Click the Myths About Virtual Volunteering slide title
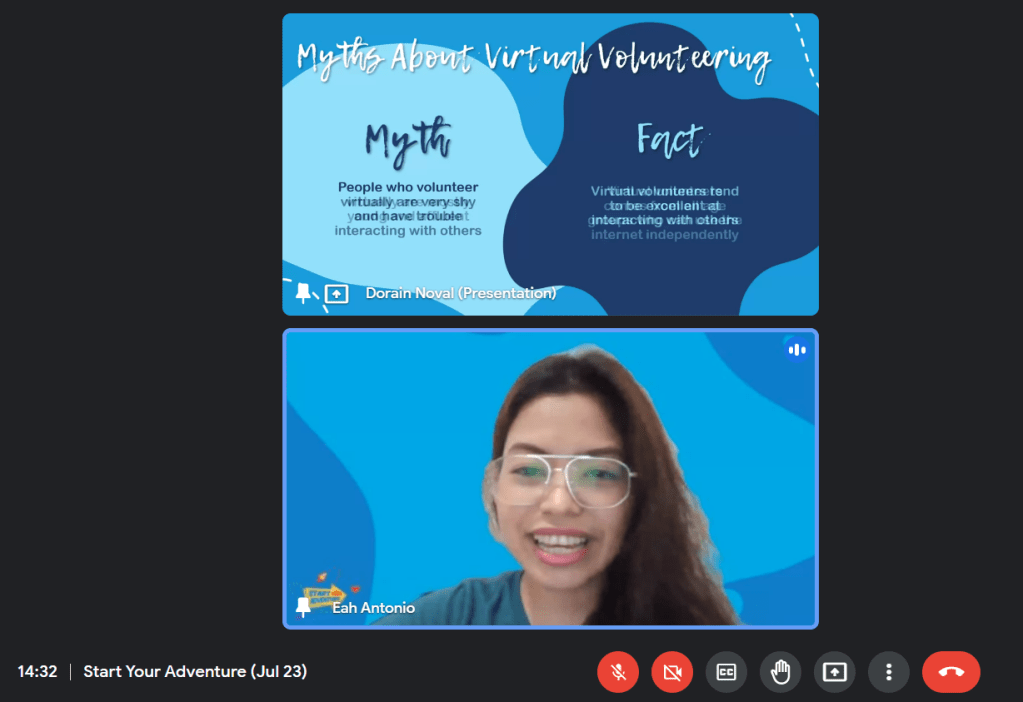 (x=534, y=59)
